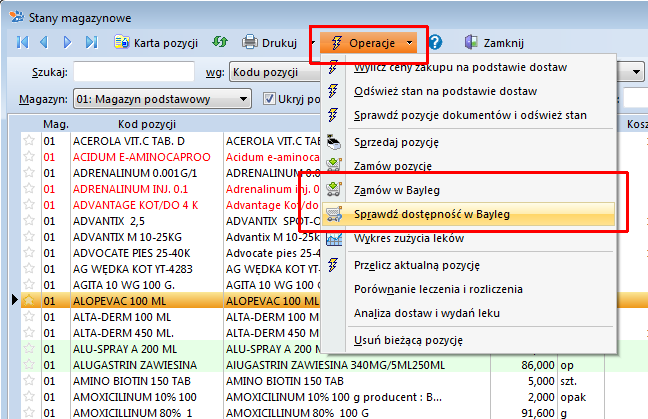Select the ALTA-DERM 450 ML. row
This screenshot has height=419, width=648.
point(123,333)
